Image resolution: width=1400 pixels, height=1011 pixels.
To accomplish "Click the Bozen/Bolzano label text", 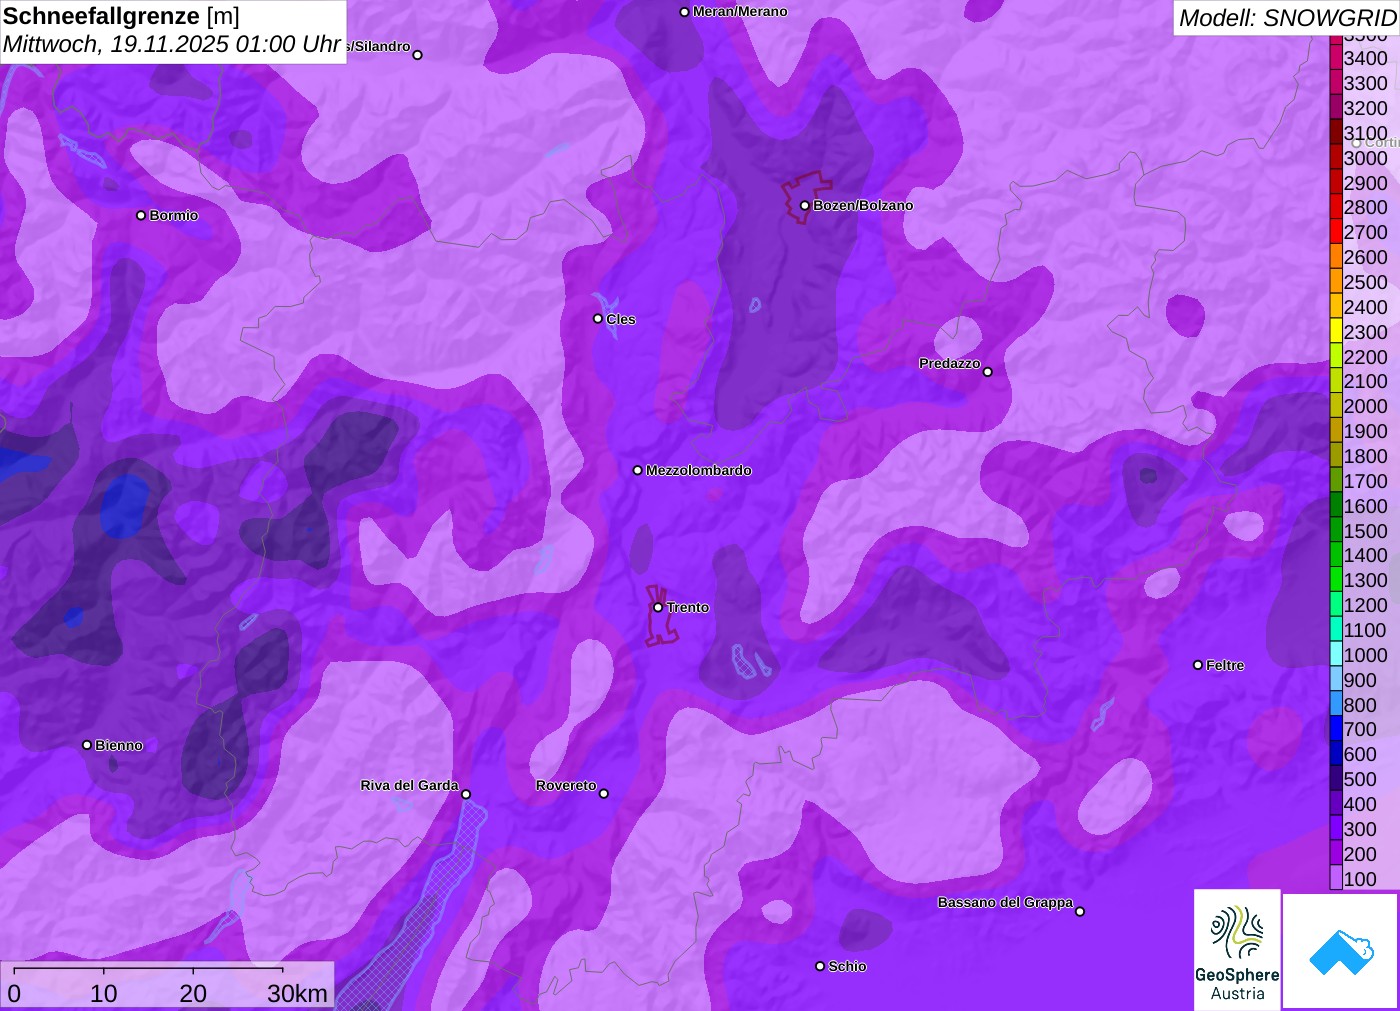I will (863, 205).
